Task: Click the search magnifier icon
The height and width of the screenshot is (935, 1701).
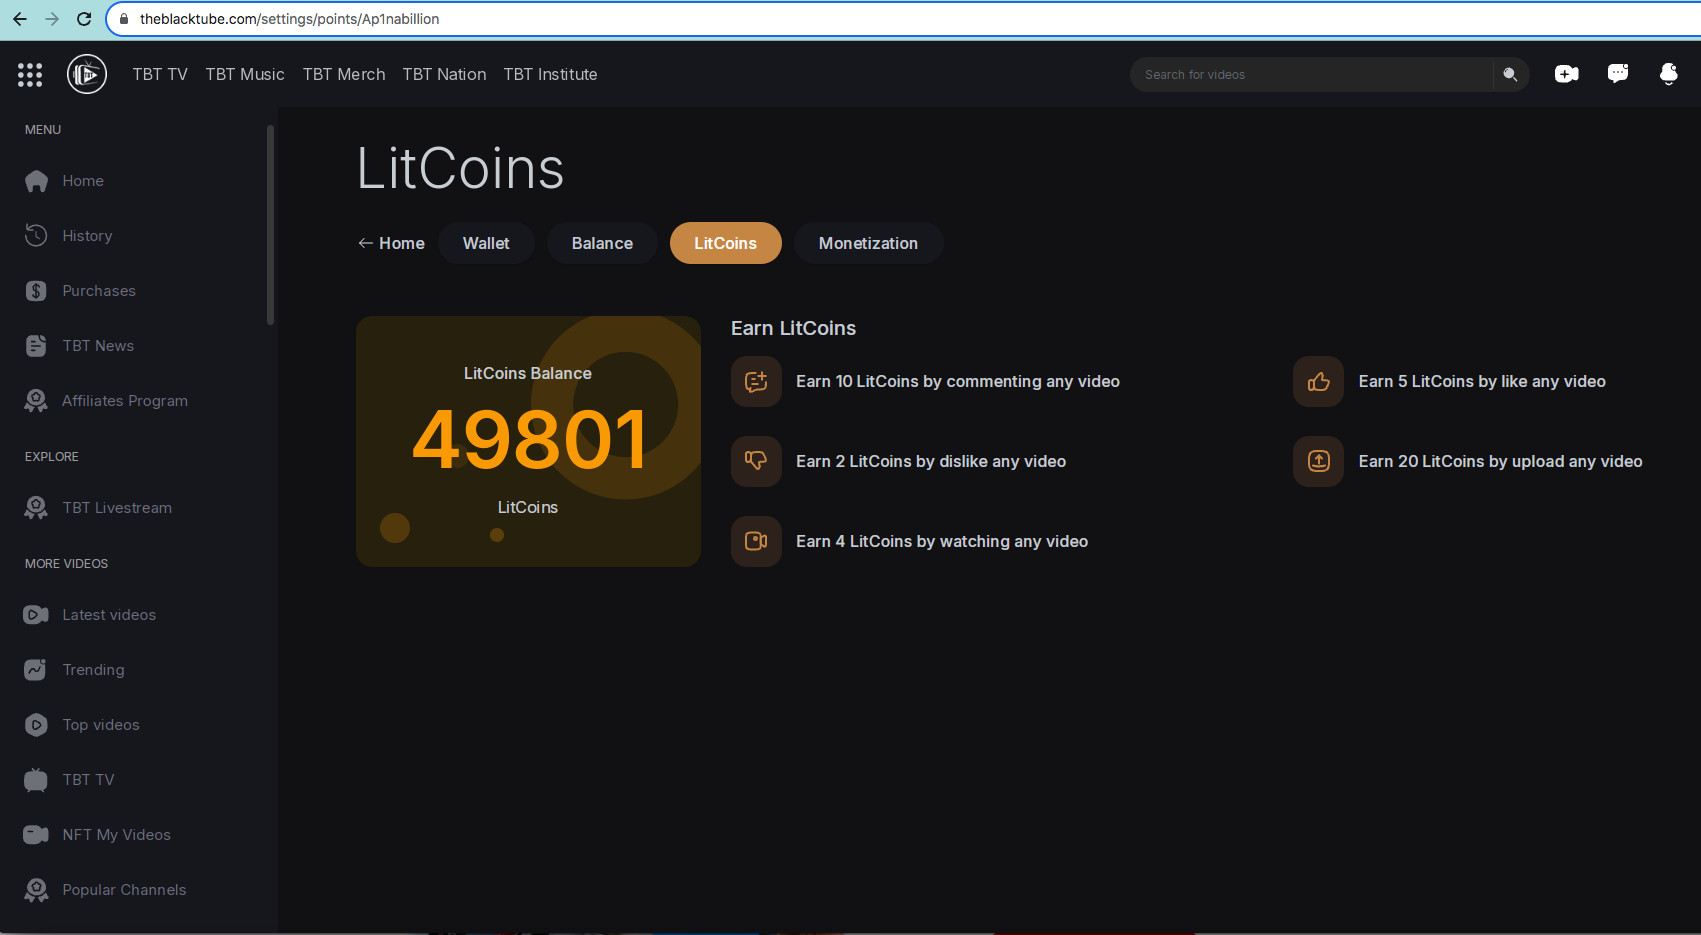Action: coord(1510,74)
